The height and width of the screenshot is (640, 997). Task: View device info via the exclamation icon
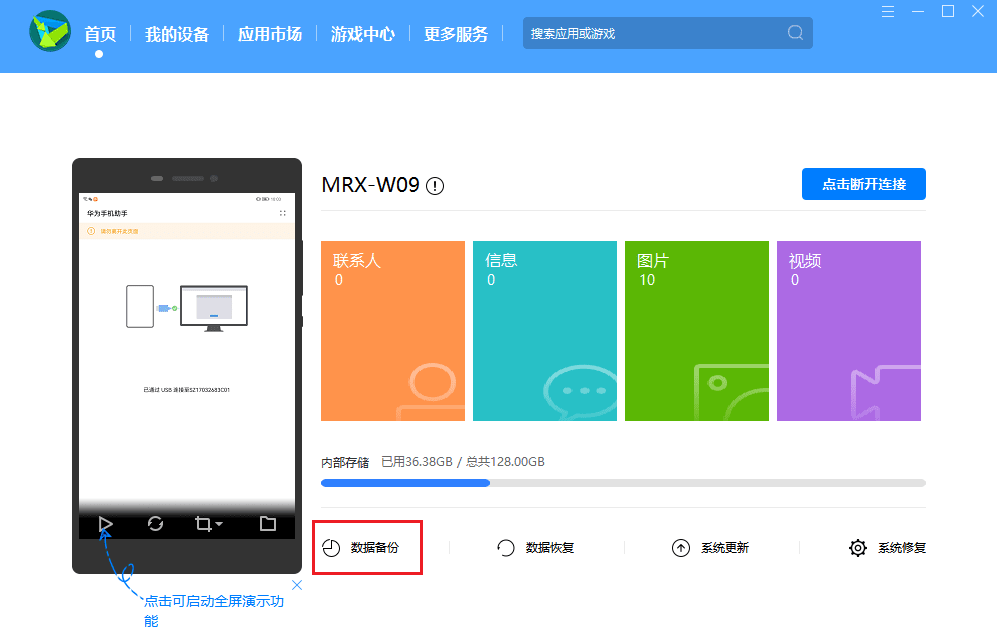click(434, 185)
